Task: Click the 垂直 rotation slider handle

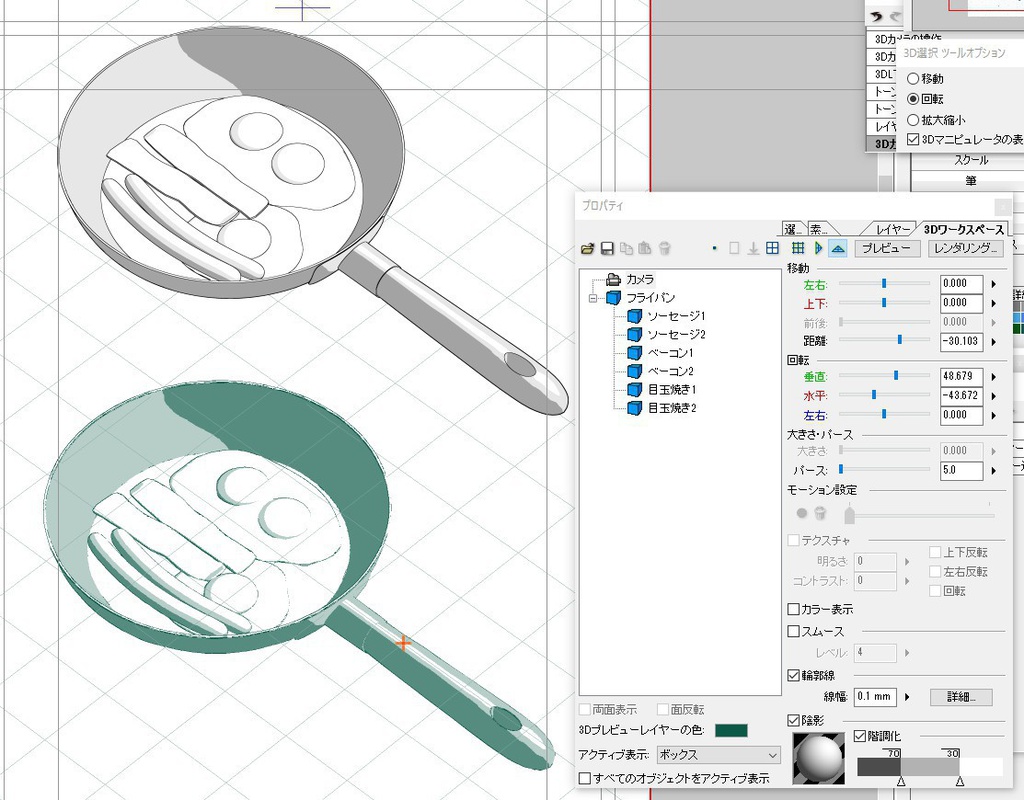Action: [896, 376]
